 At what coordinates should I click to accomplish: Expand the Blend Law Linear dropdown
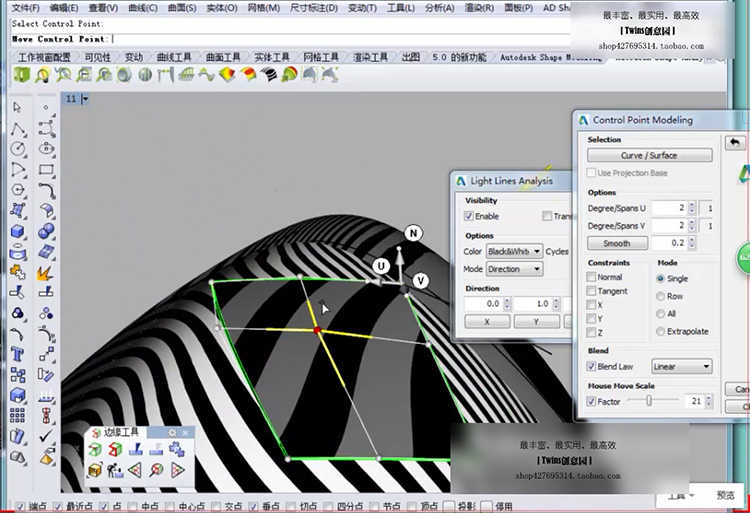click(x=681, y=367)
